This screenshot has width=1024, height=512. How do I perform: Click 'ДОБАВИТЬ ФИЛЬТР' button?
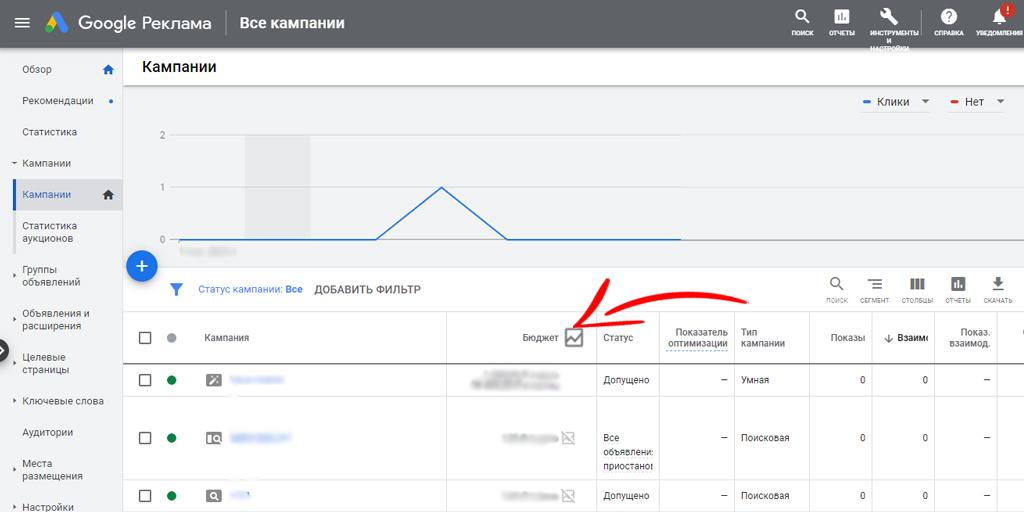click(x=367, y=290)
